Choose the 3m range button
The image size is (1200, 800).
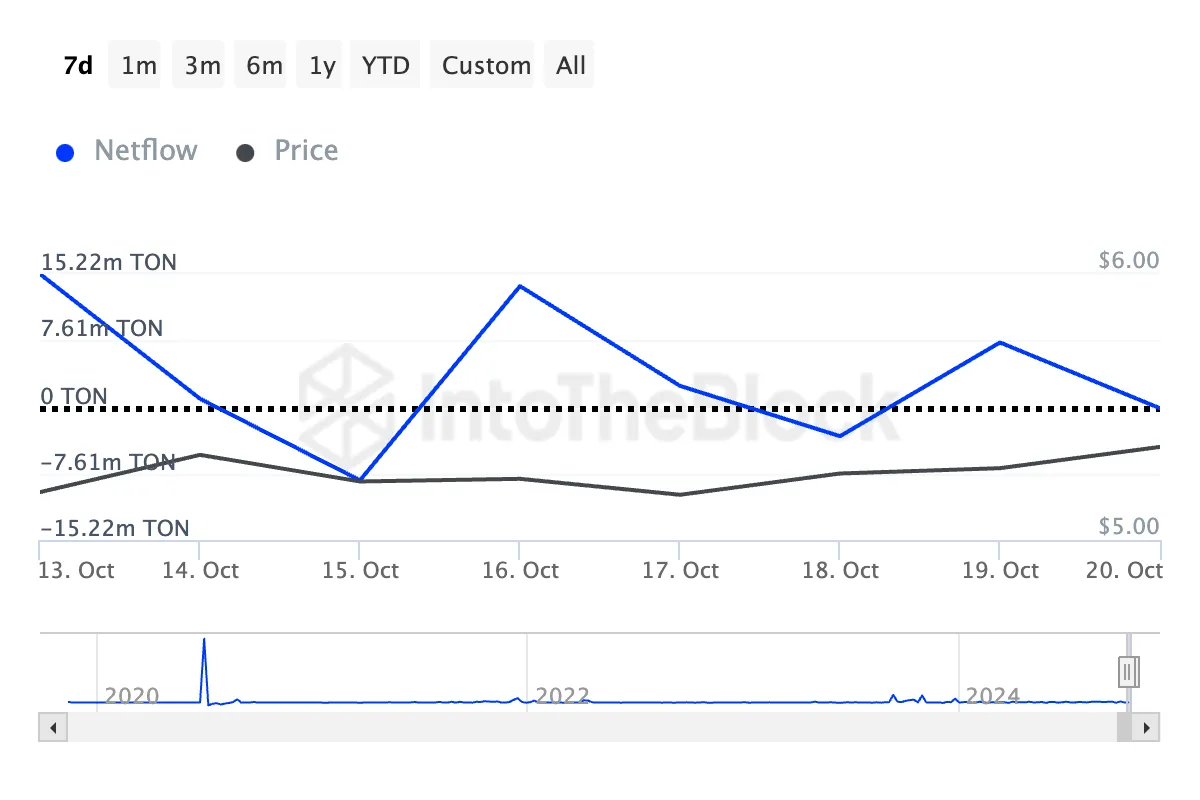[x=202, y=66]
